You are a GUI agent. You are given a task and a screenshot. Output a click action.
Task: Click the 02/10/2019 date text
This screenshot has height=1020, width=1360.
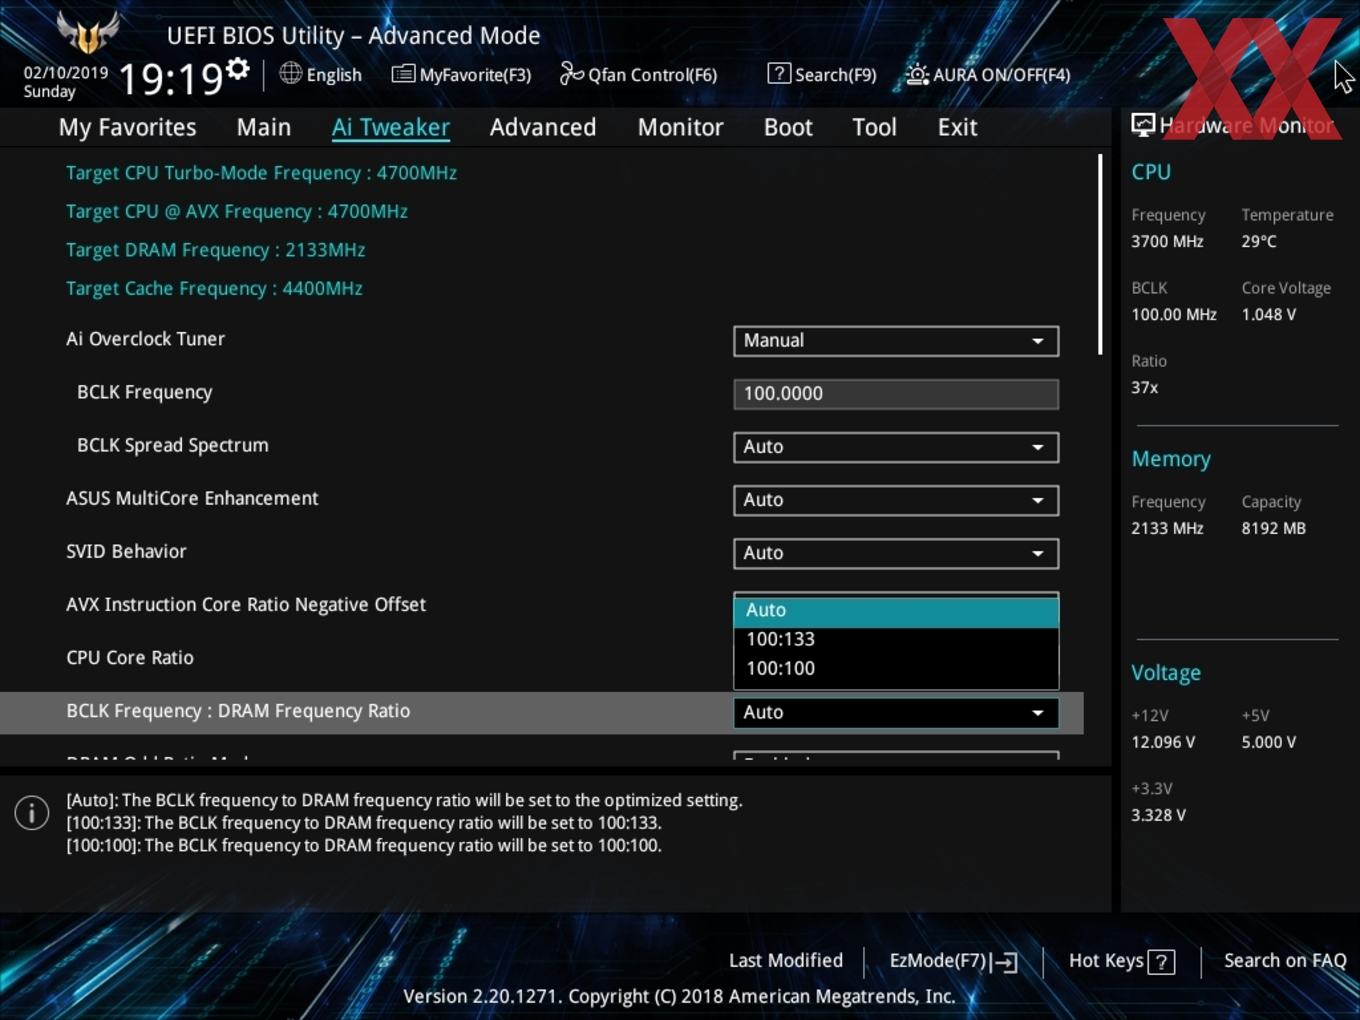pos(66,73)
